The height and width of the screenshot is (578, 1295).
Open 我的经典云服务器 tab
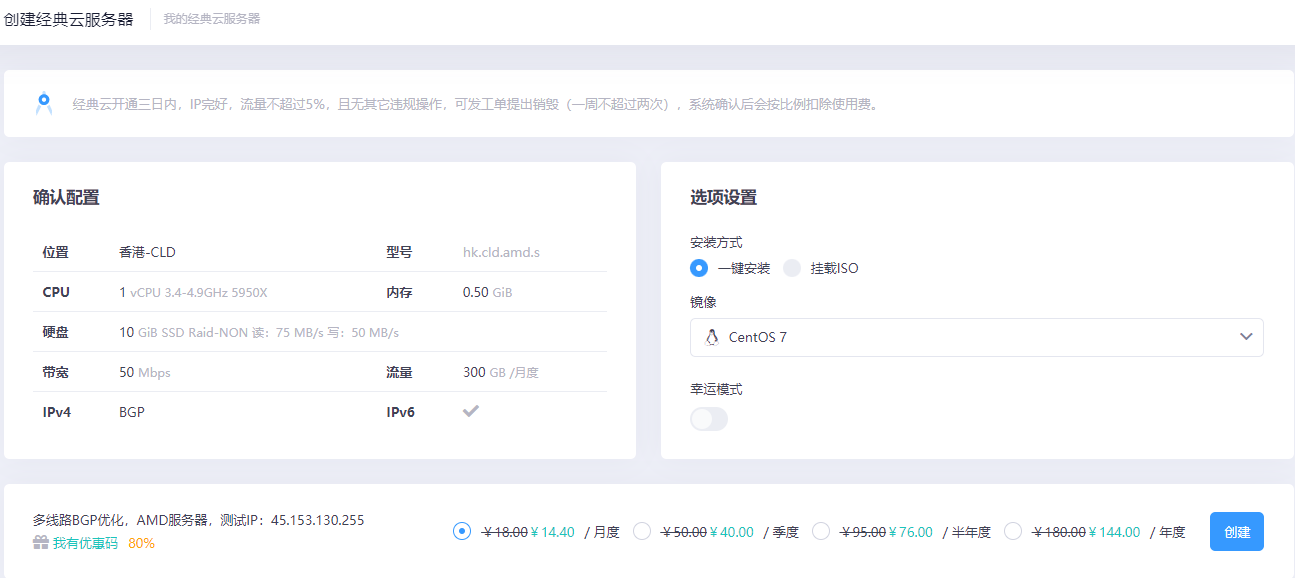(x=212, y=19)
